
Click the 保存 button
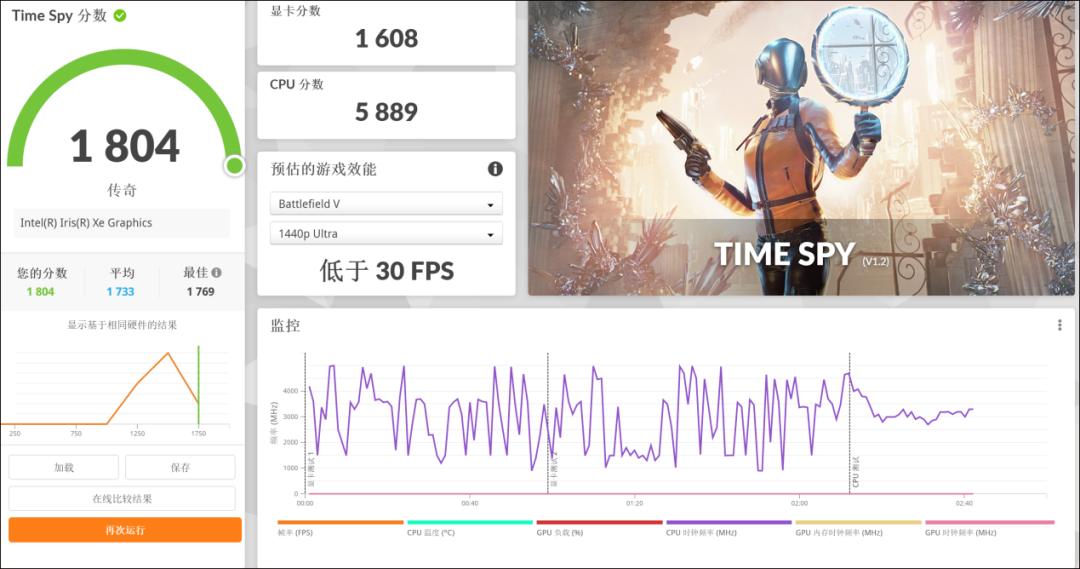point(180,467)
